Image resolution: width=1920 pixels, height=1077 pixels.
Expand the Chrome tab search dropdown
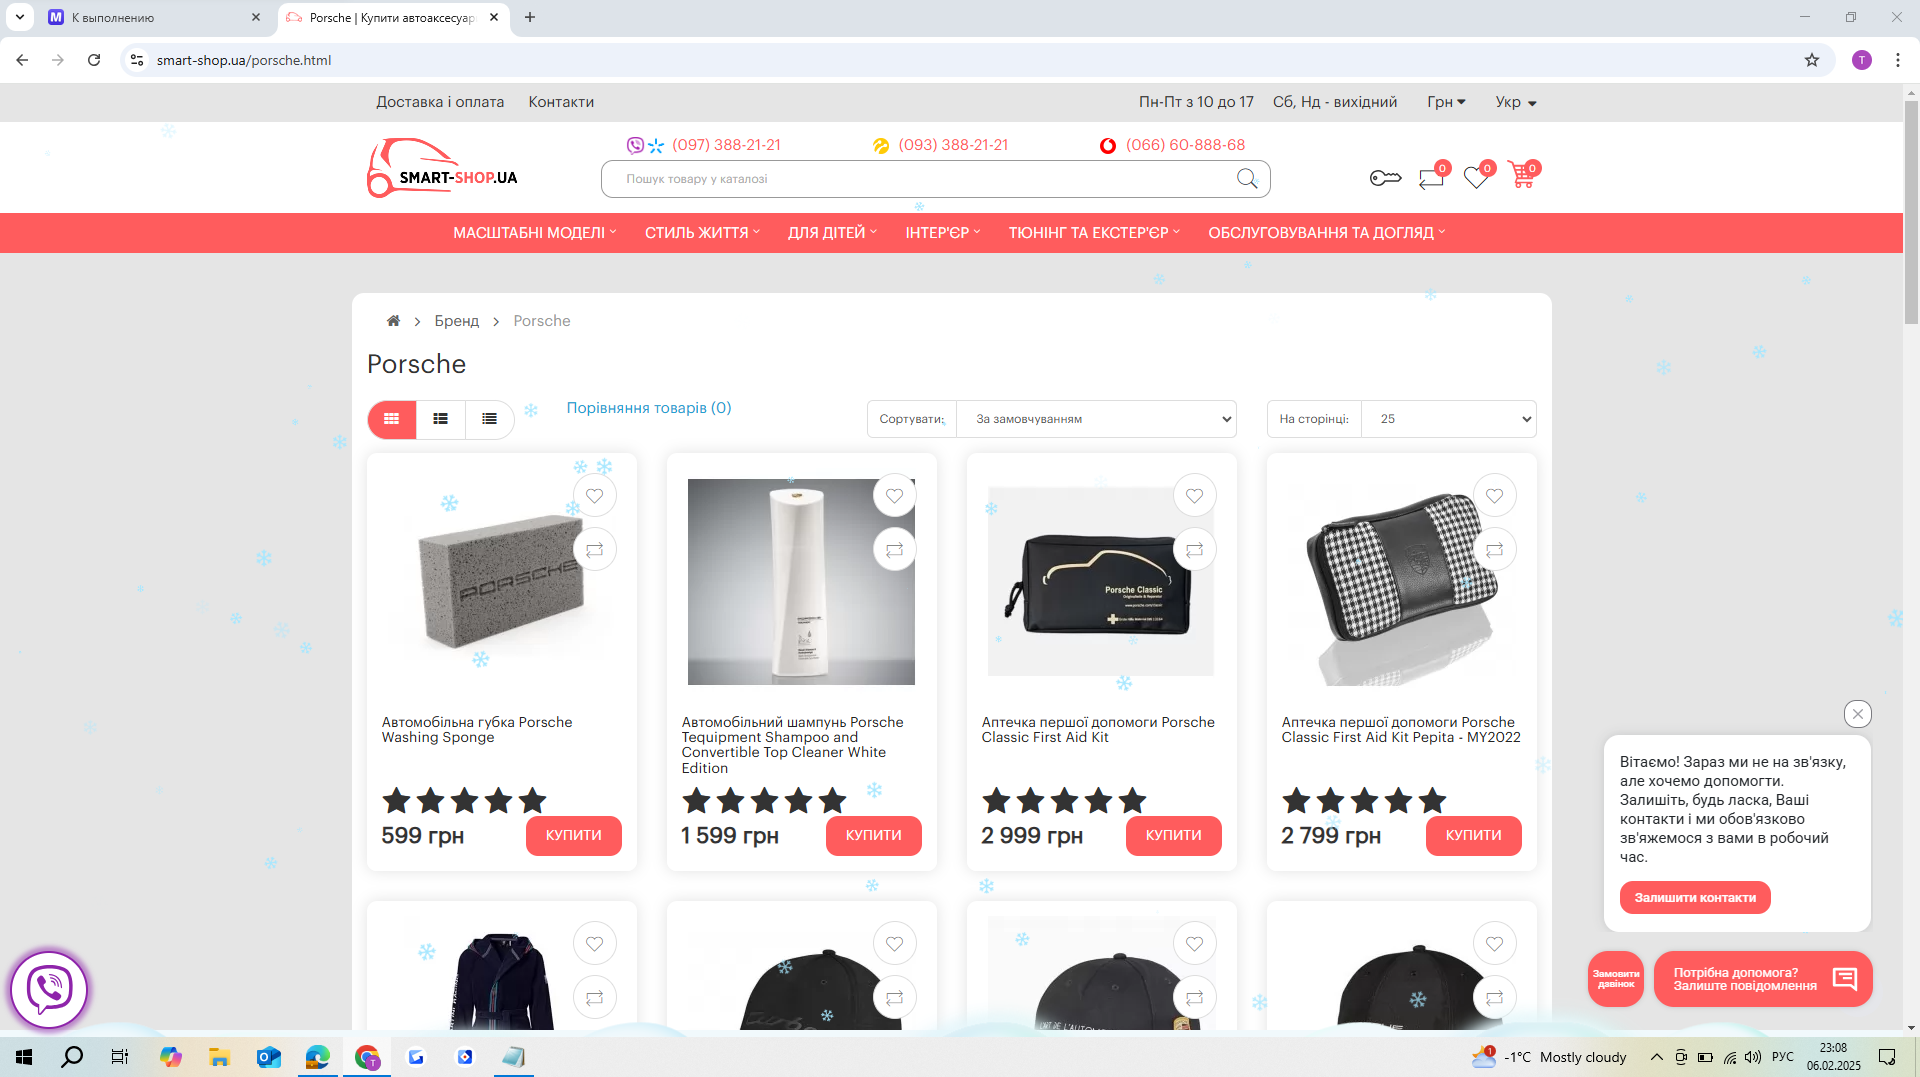(x=19, y=17)
